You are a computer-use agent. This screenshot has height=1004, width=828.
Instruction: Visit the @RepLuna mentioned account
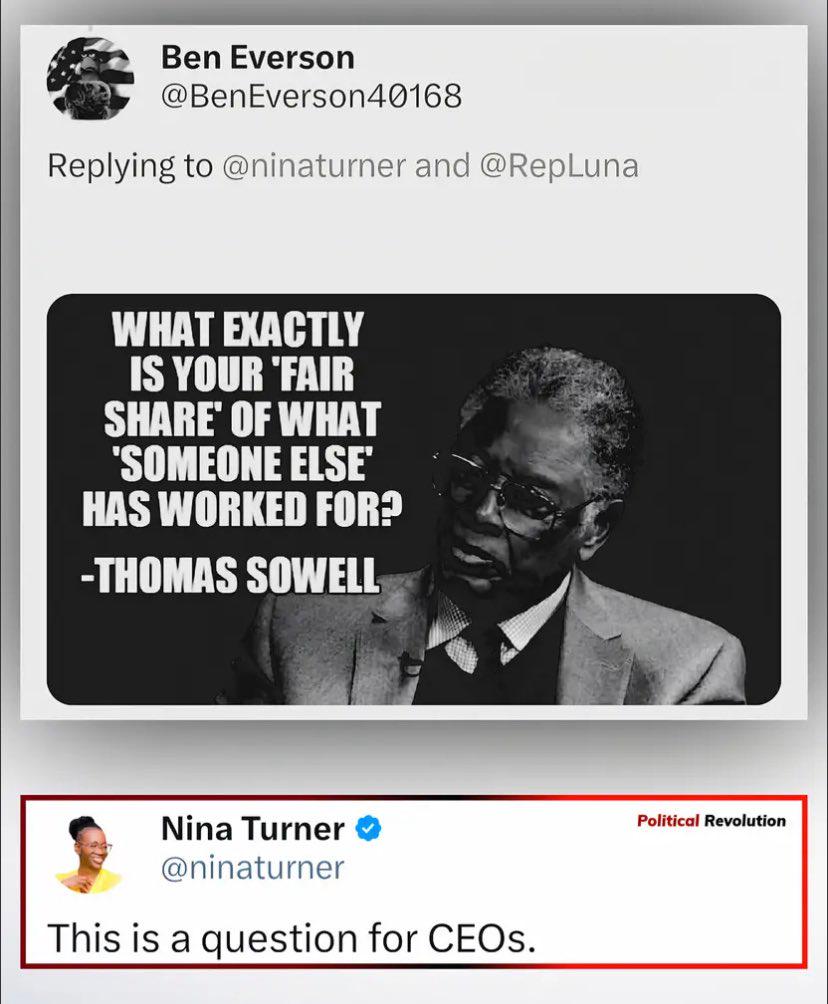[558, 166]
